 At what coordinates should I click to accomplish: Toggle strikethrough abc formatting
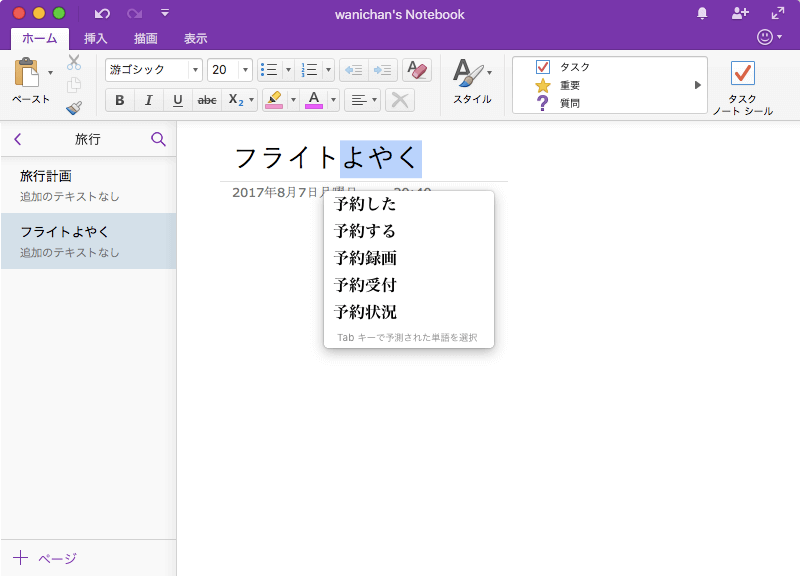207,100
